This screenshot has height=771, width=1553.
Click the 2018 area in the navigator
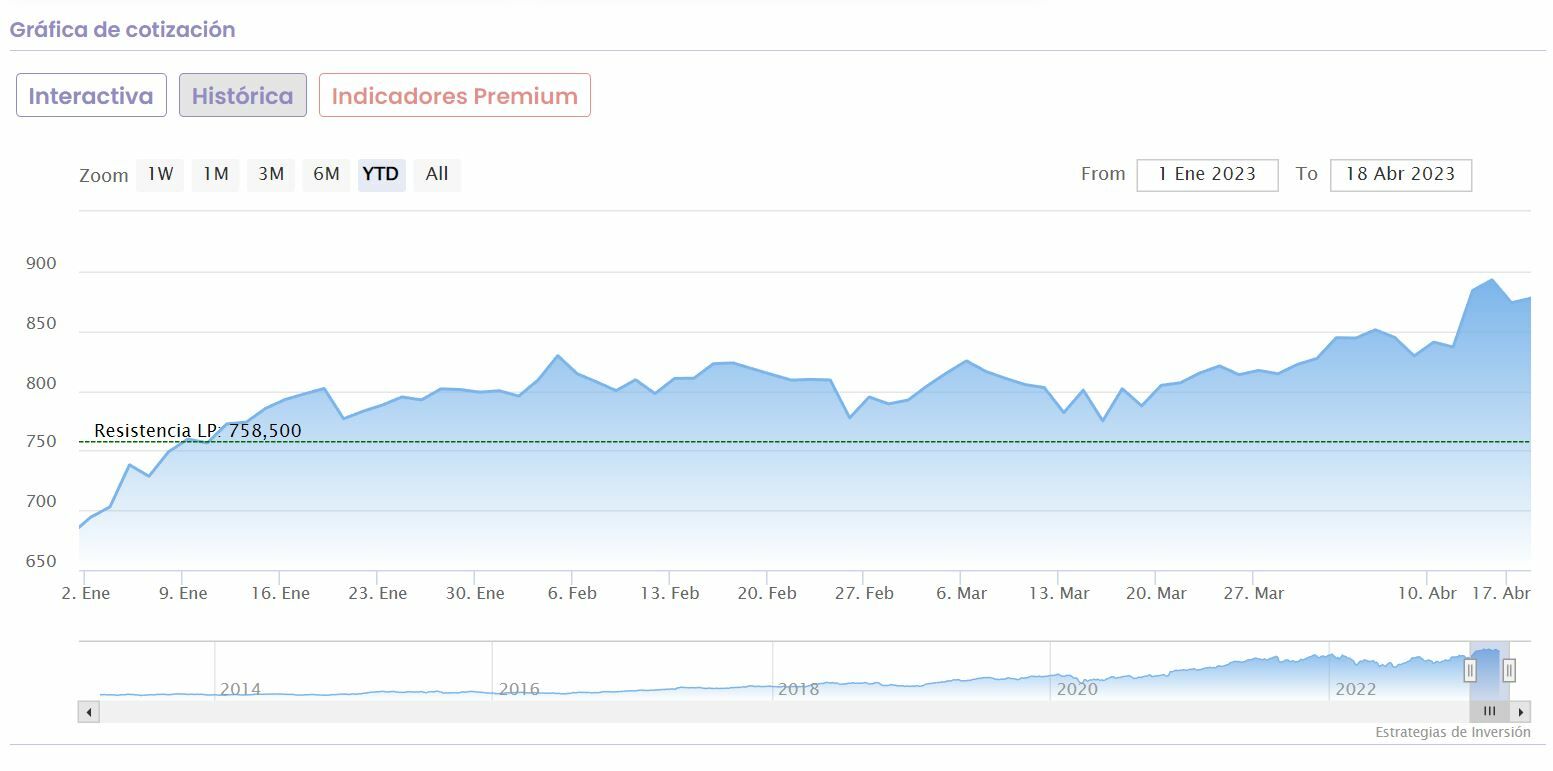click(798, 688)
